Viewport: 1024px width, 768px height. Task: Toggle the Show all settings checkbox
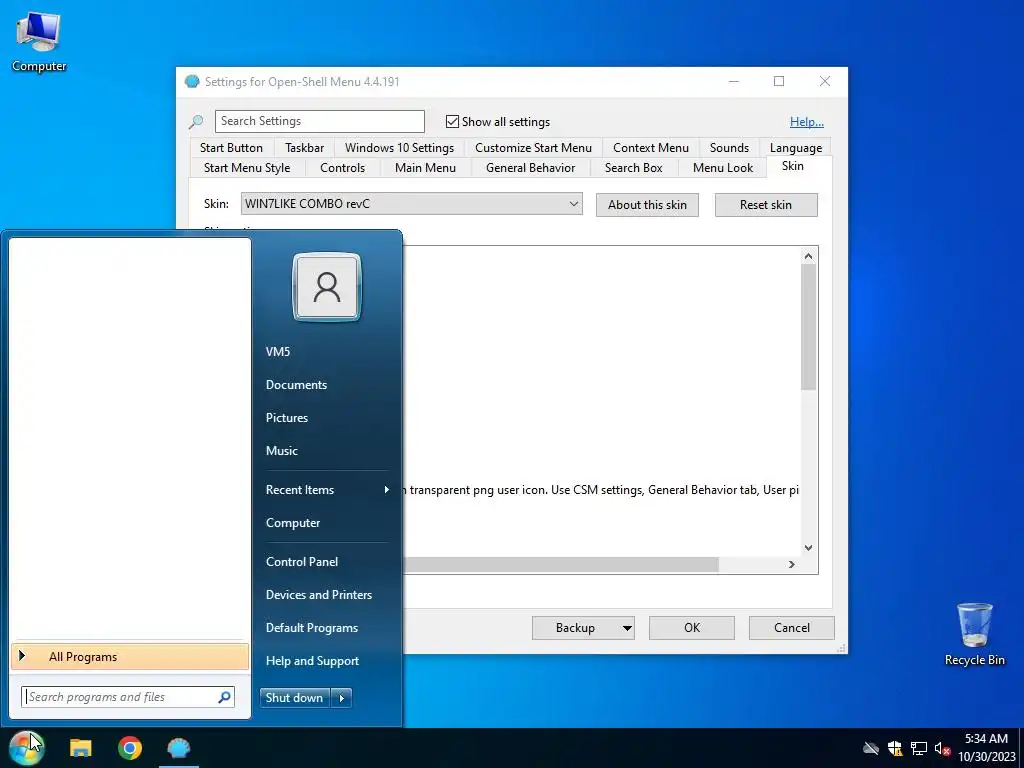coord(452,121)
